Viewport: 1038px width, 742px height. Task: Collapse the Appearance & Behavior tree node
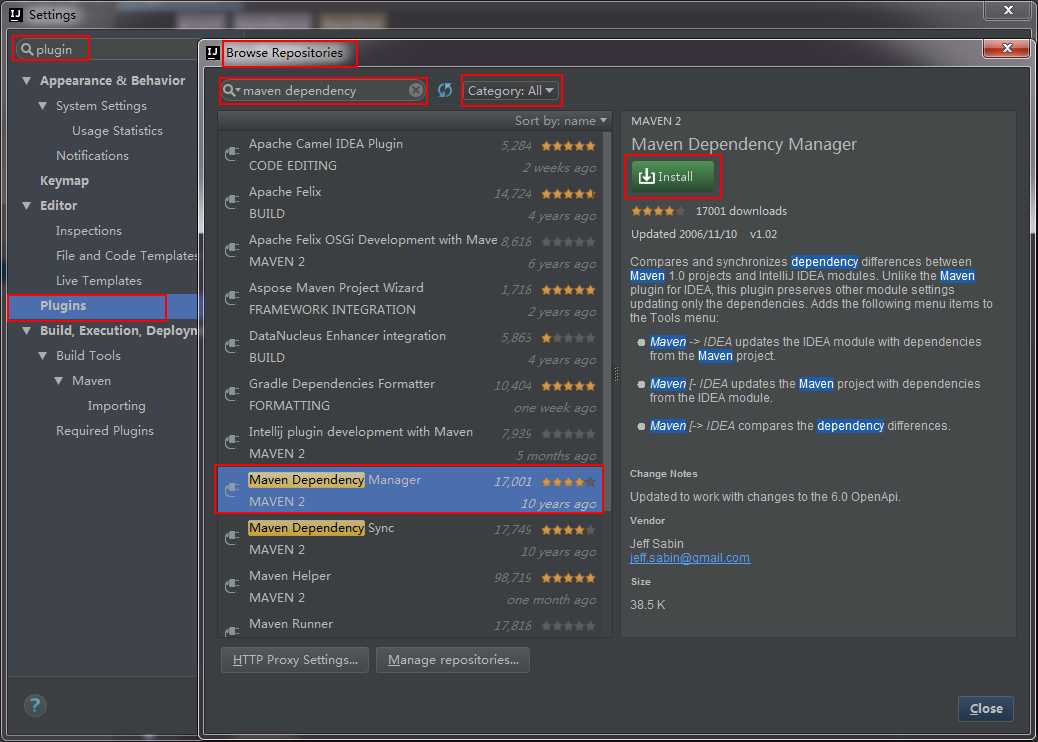pos(26,81)
